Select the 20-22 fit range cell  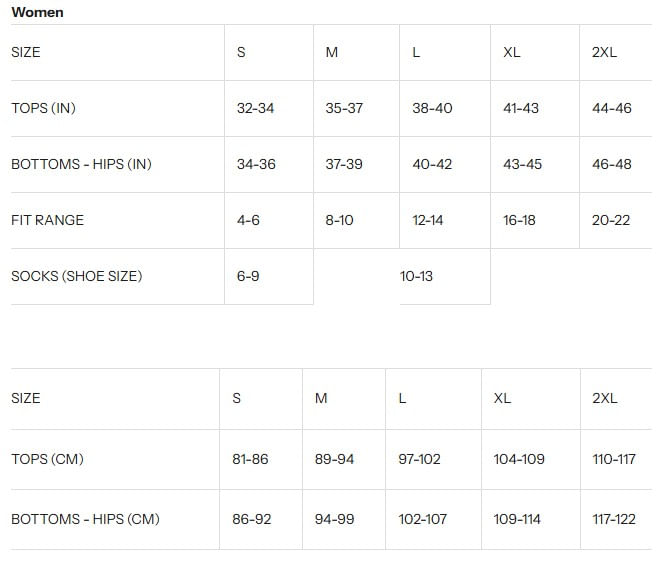click(x=610, y=220)
